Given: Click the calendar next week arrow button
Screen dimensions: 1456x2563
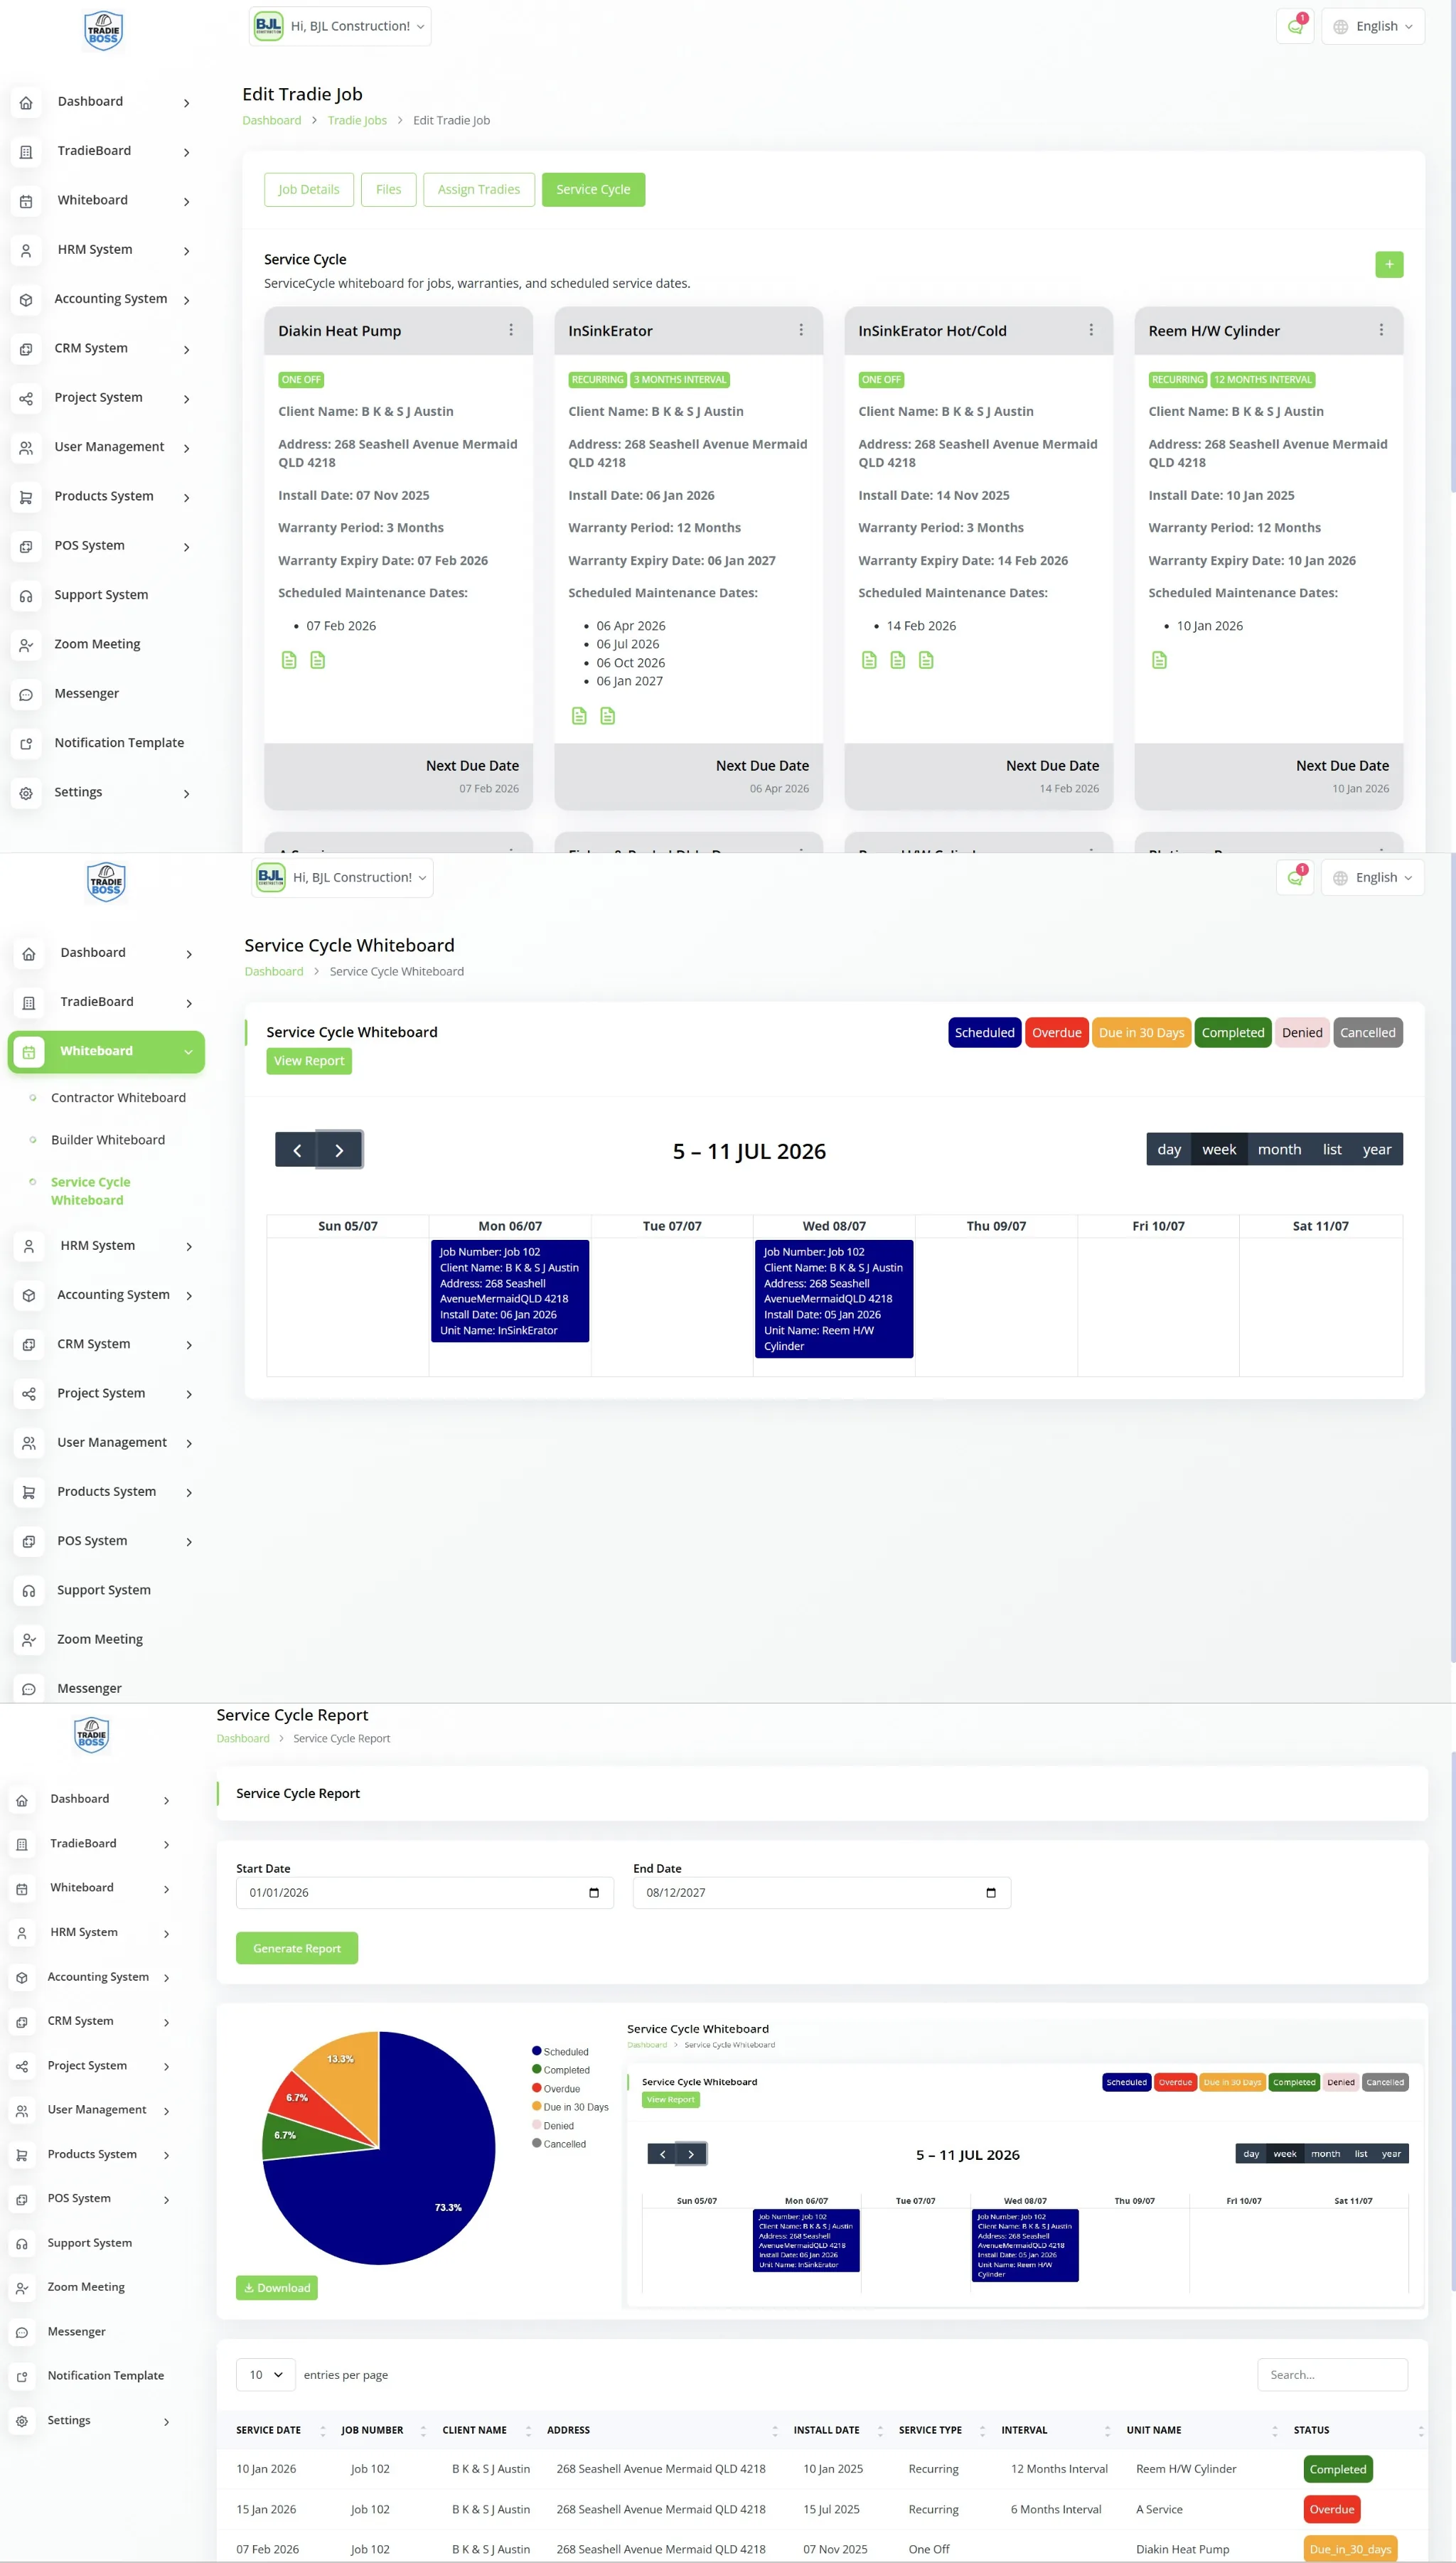Looking at the screenshot, I should pos(339,1150).
